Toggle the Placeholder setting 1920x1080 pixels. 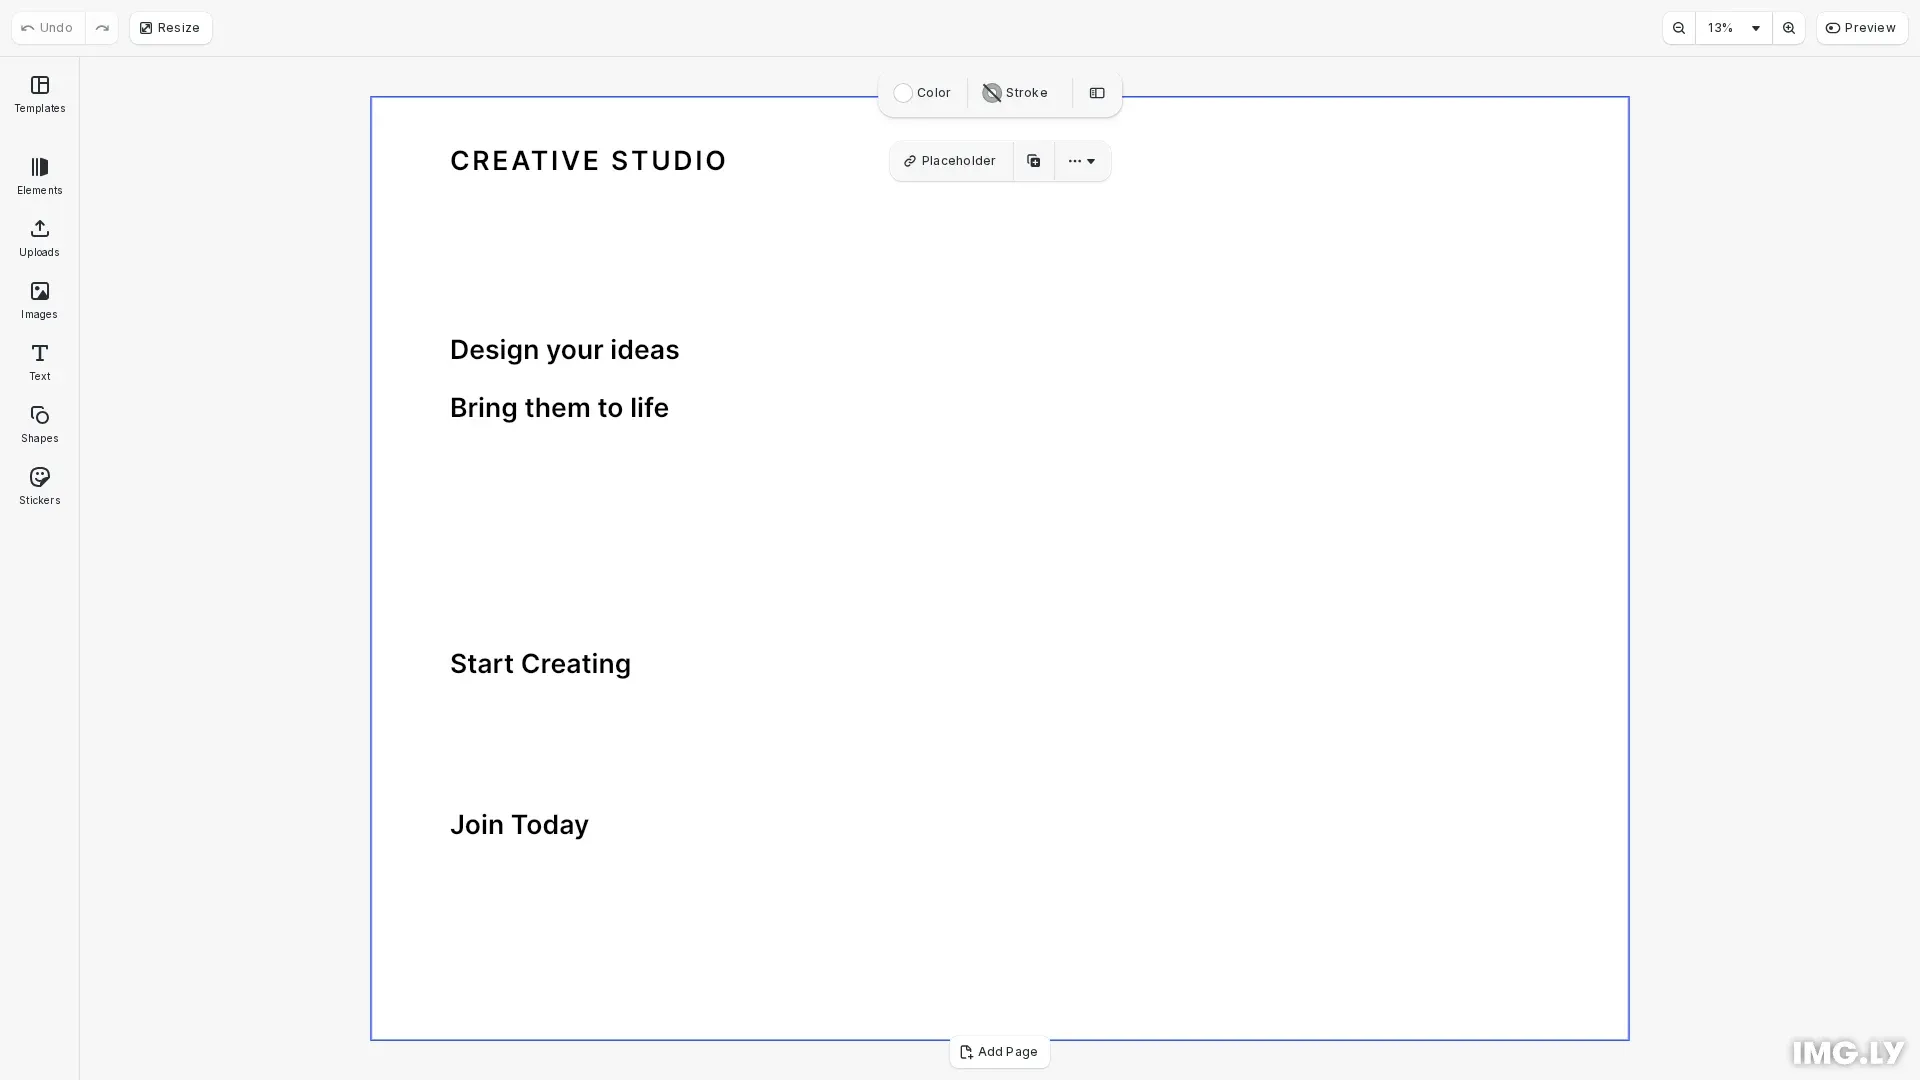(x=950, y=161)
